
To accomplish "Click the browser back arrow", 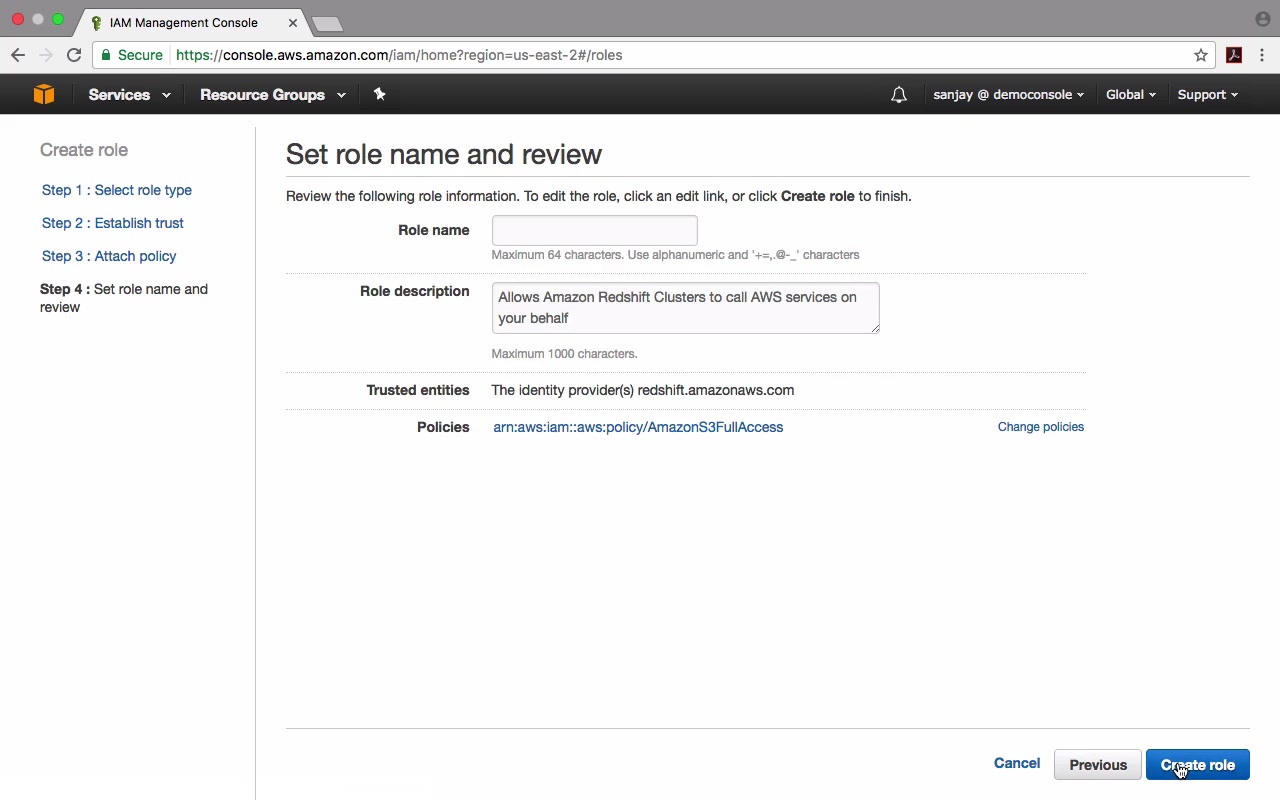I will click(x=18, y=55).
